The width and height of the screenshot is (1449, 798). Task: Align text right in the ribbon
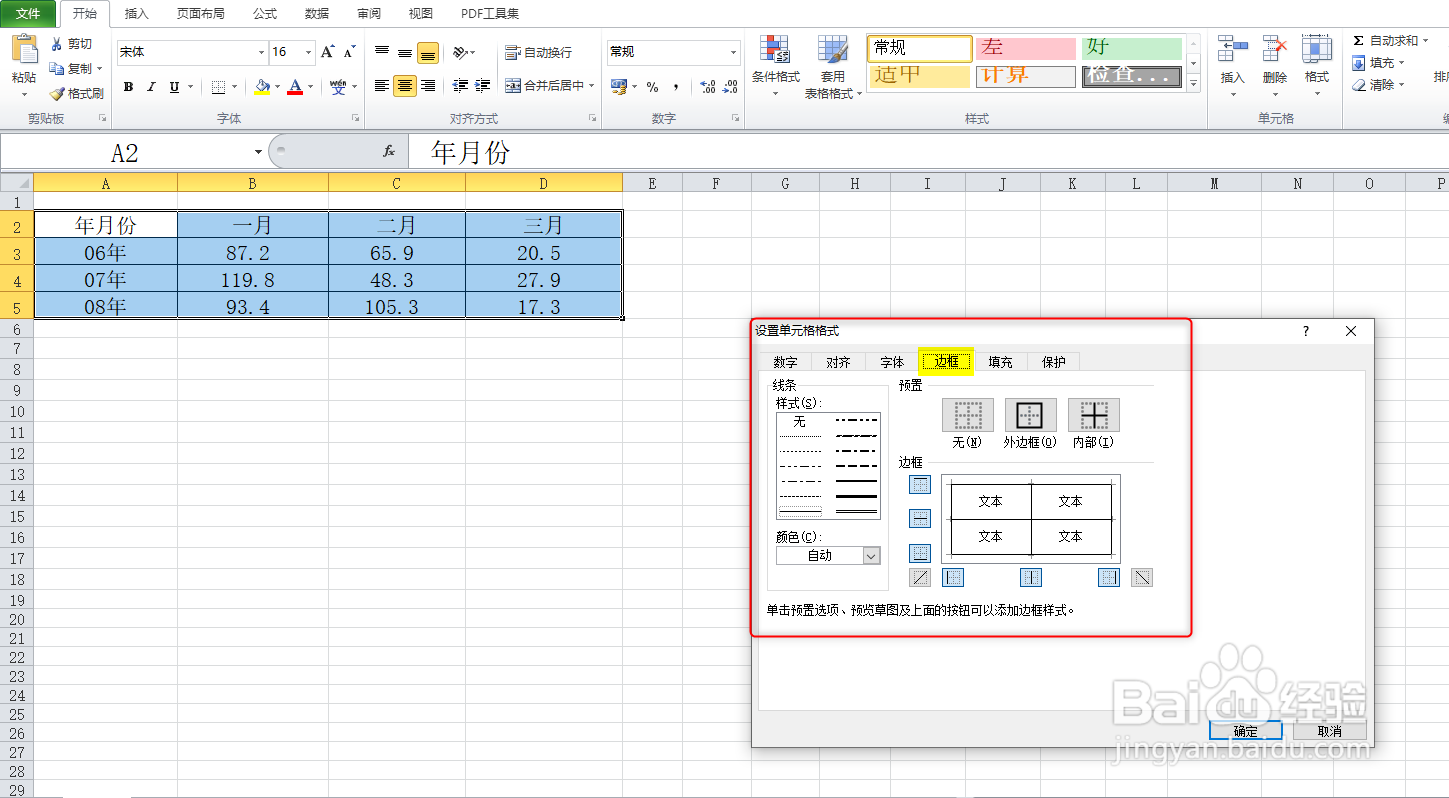point(428,86)
